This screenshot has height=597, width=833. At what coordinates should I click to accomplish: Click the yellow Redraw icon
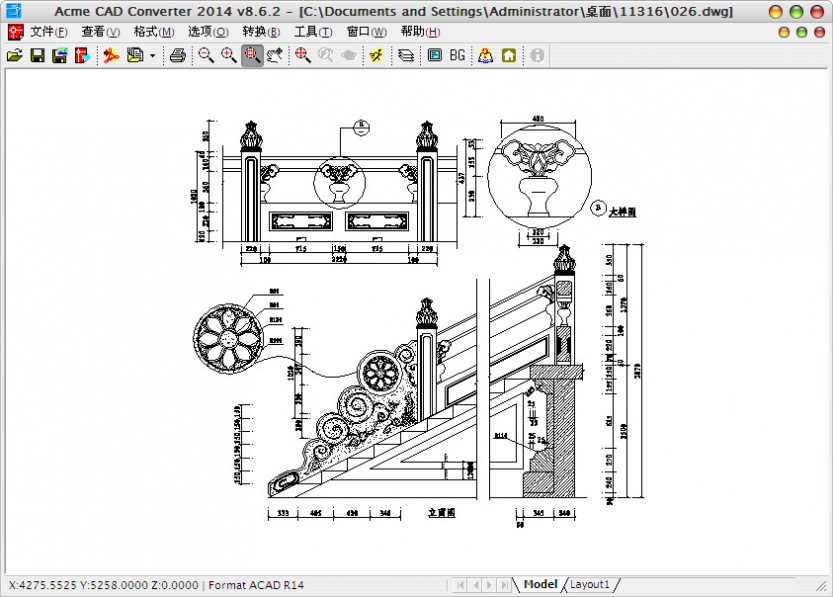click(x=377, y=55)
